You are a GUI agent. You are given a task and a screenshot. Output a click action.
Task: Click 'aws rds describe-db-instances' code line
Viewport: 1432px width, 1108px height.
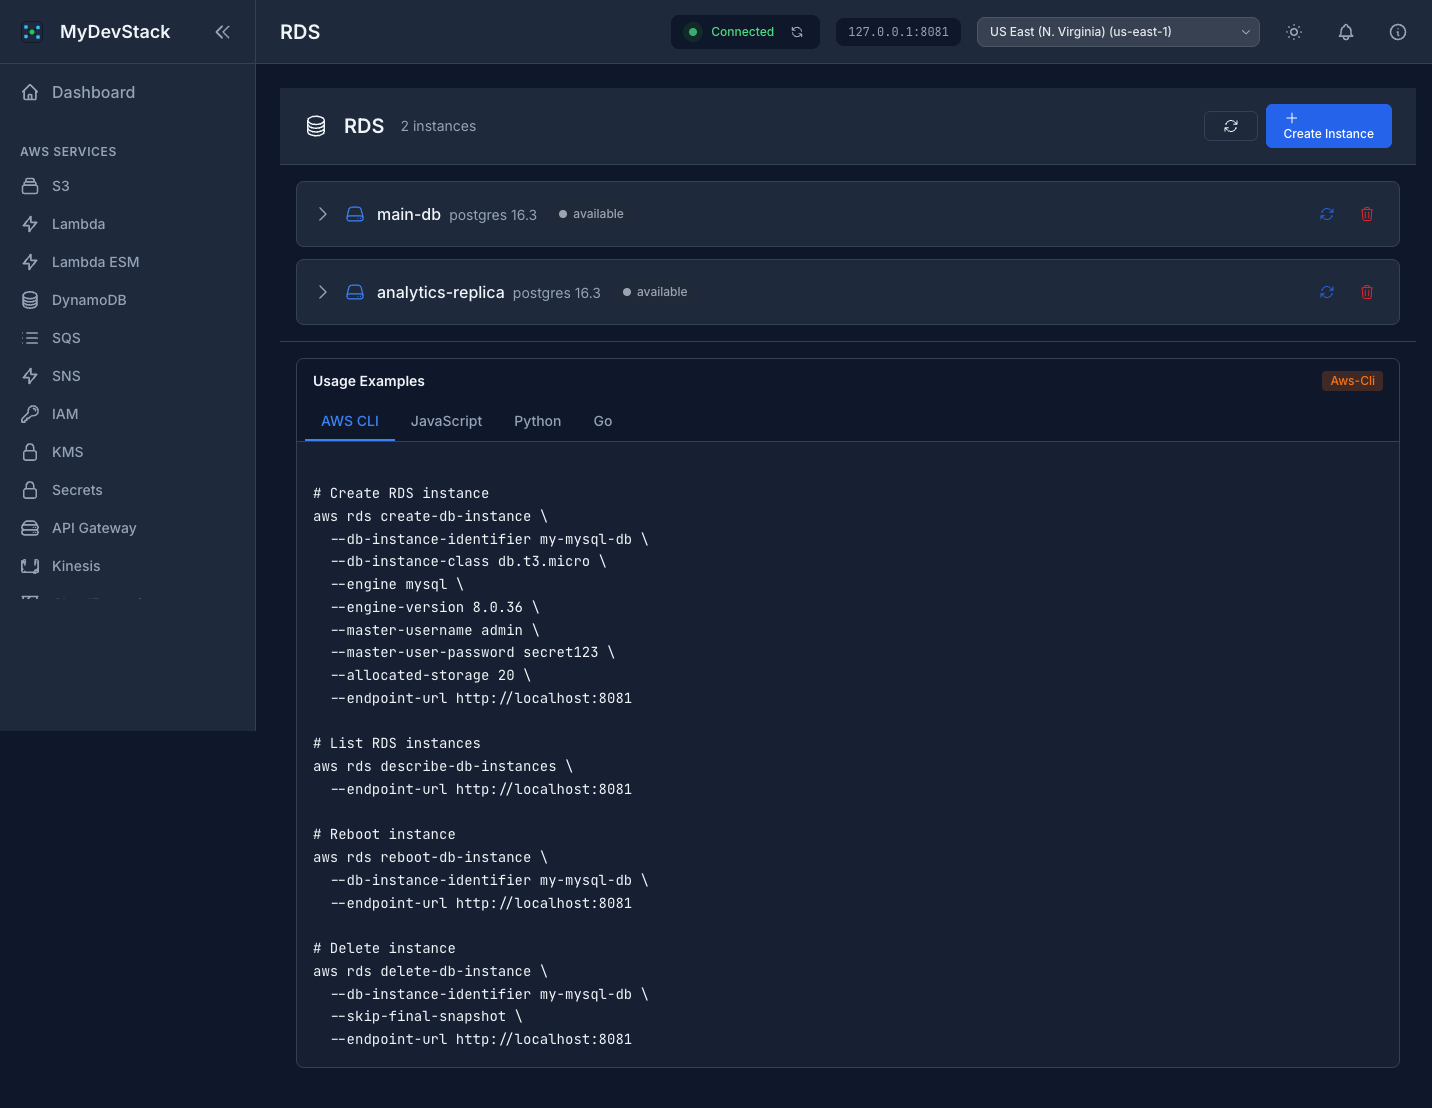(x=443, y=766)
